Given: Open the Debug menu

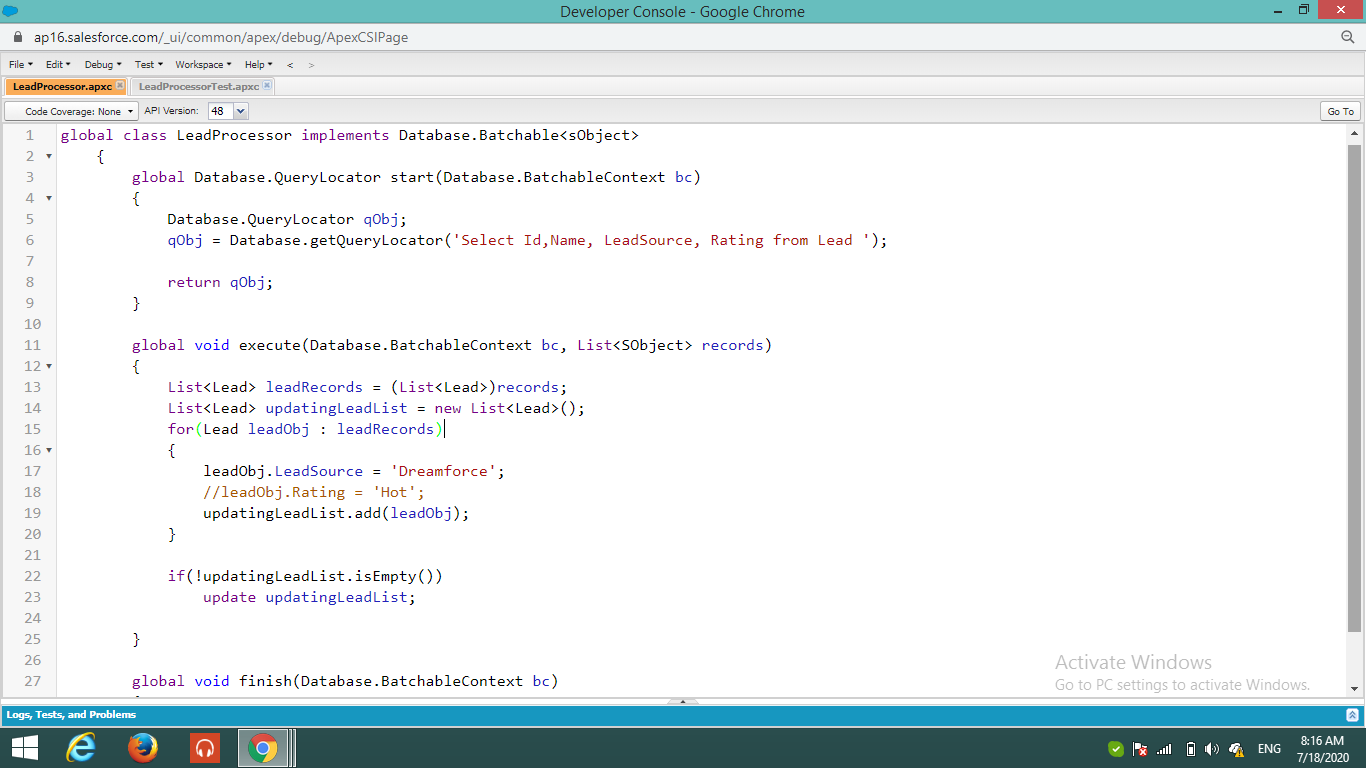Looking at the screenshot, I should coord(102,65).
